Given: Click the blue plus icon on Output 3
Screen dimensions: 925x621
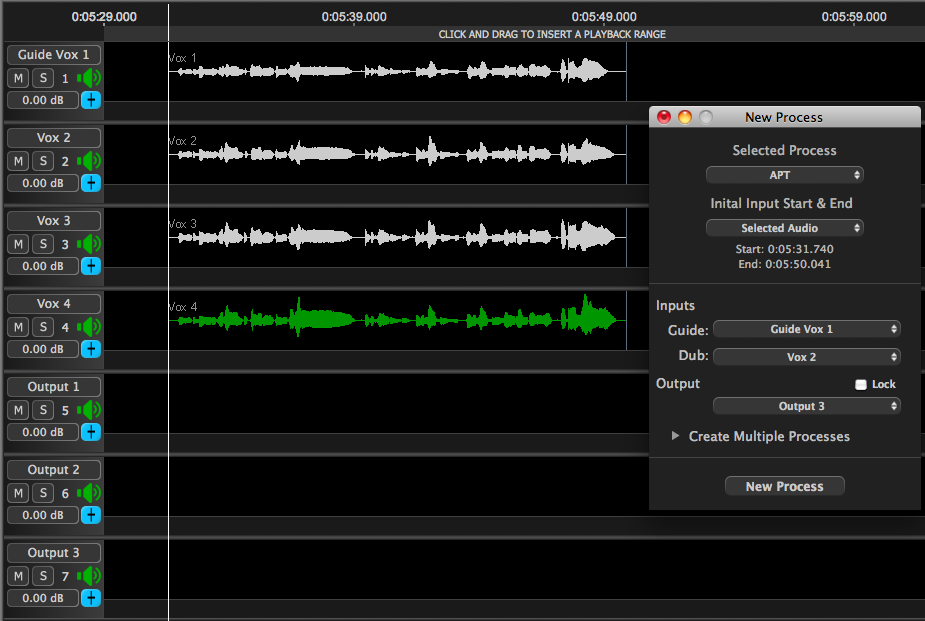Looking at the screenshot, I should [x=91, y=598].
